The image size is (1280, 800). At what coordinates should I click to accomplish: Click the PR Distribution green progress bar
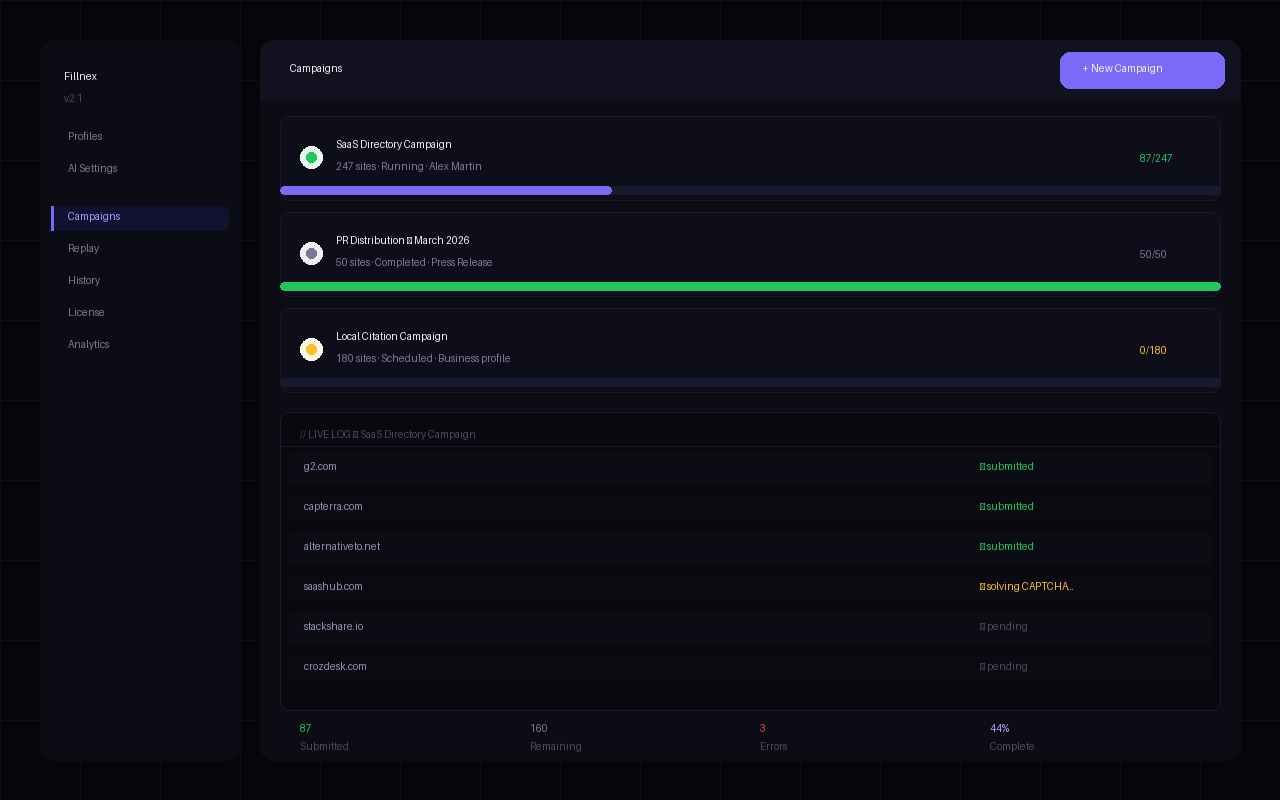(750, 286)
